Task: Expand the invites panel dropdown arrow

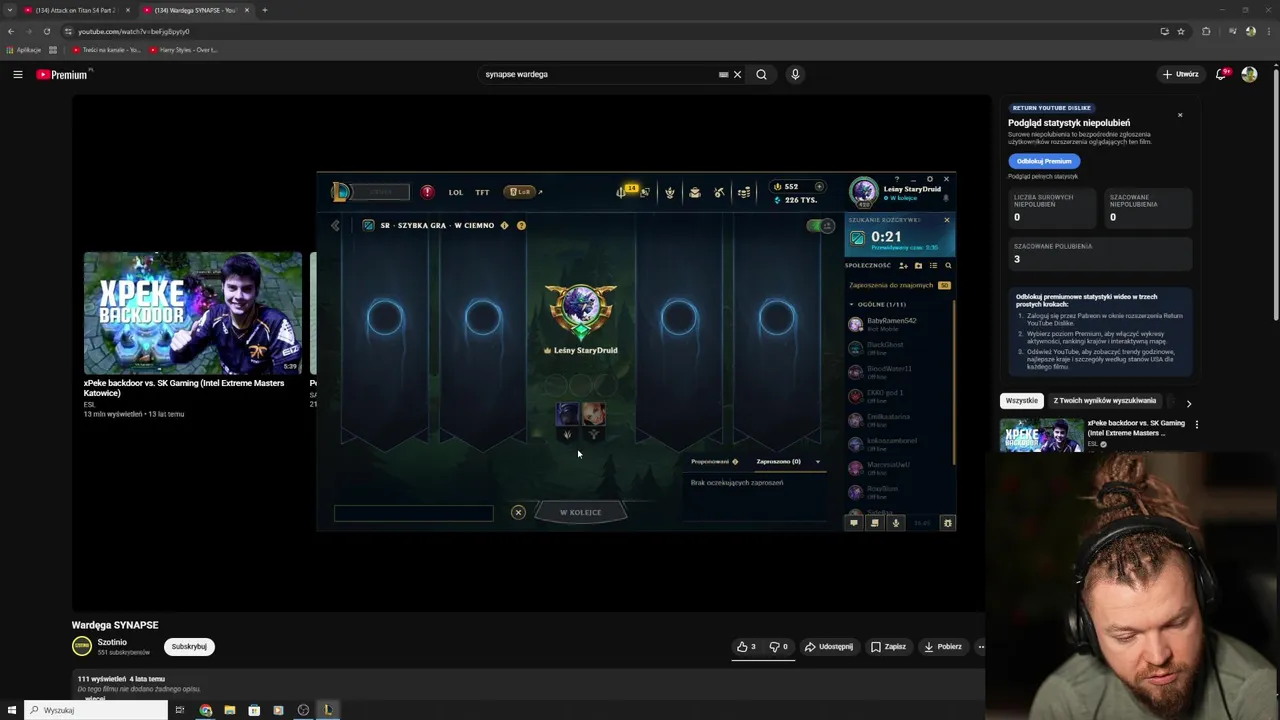Action: (817, 462)
